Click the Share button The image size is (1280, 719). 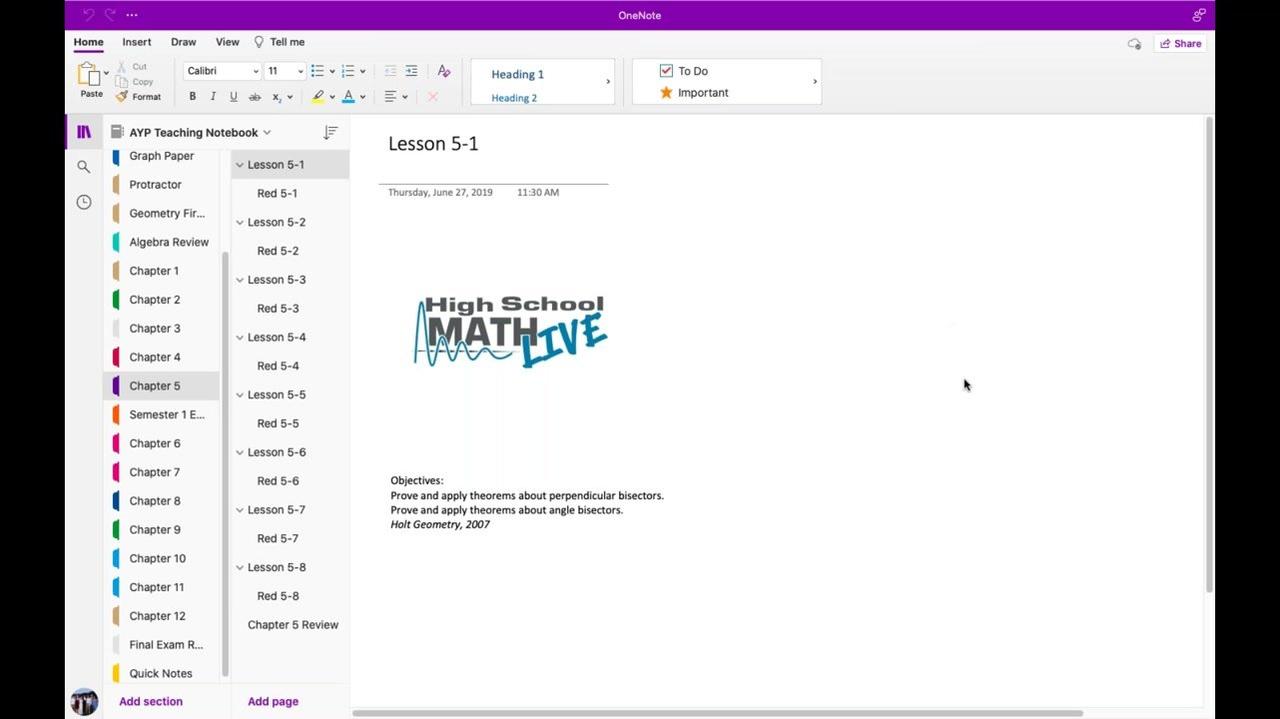[1180, 44]
